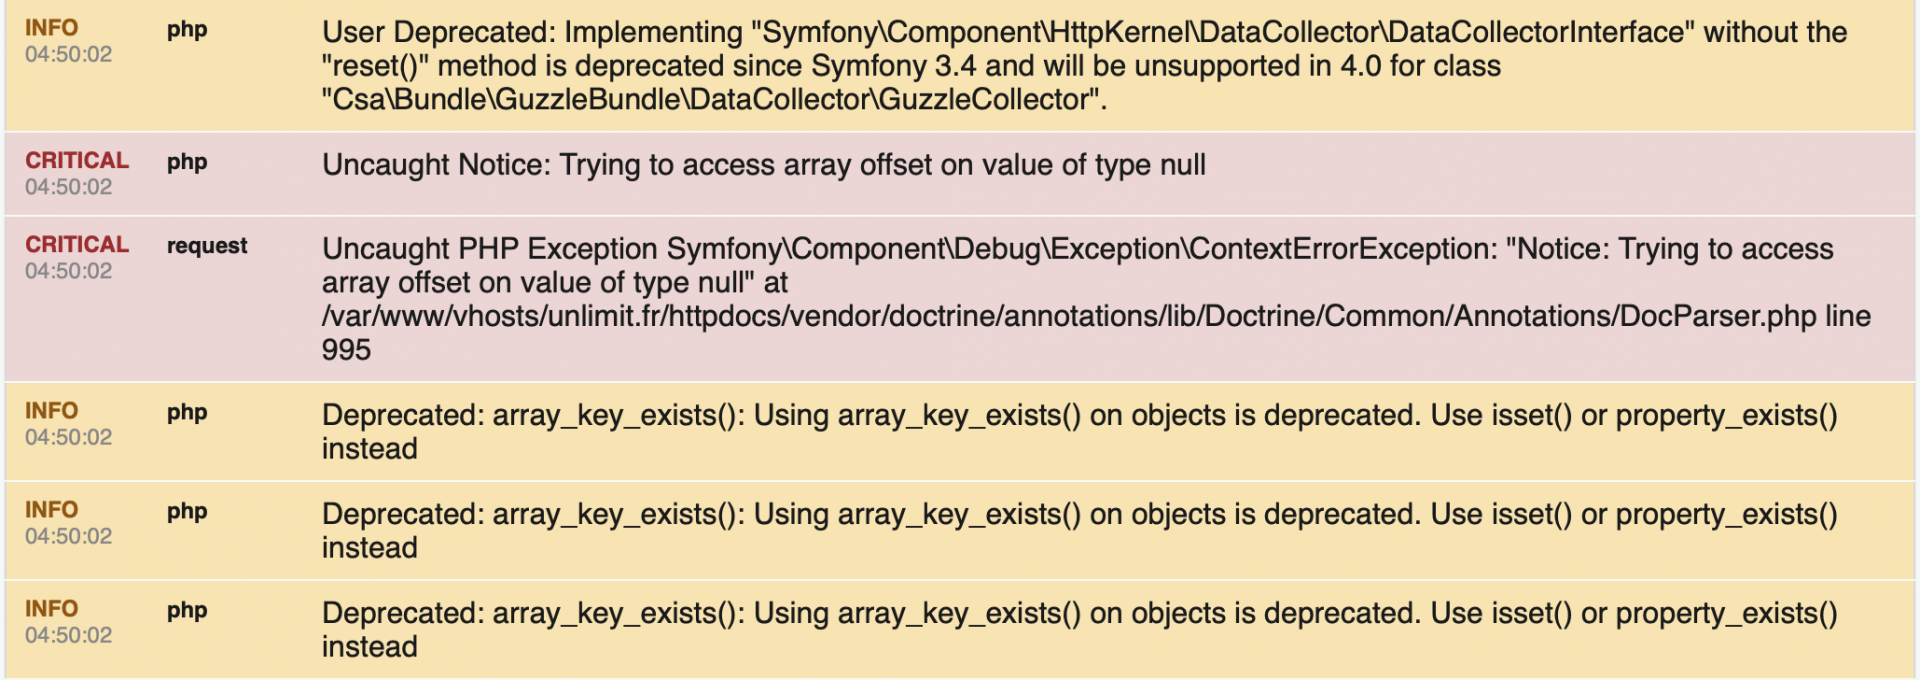Click the Uncaught Notice array offset message

(764, 165)
